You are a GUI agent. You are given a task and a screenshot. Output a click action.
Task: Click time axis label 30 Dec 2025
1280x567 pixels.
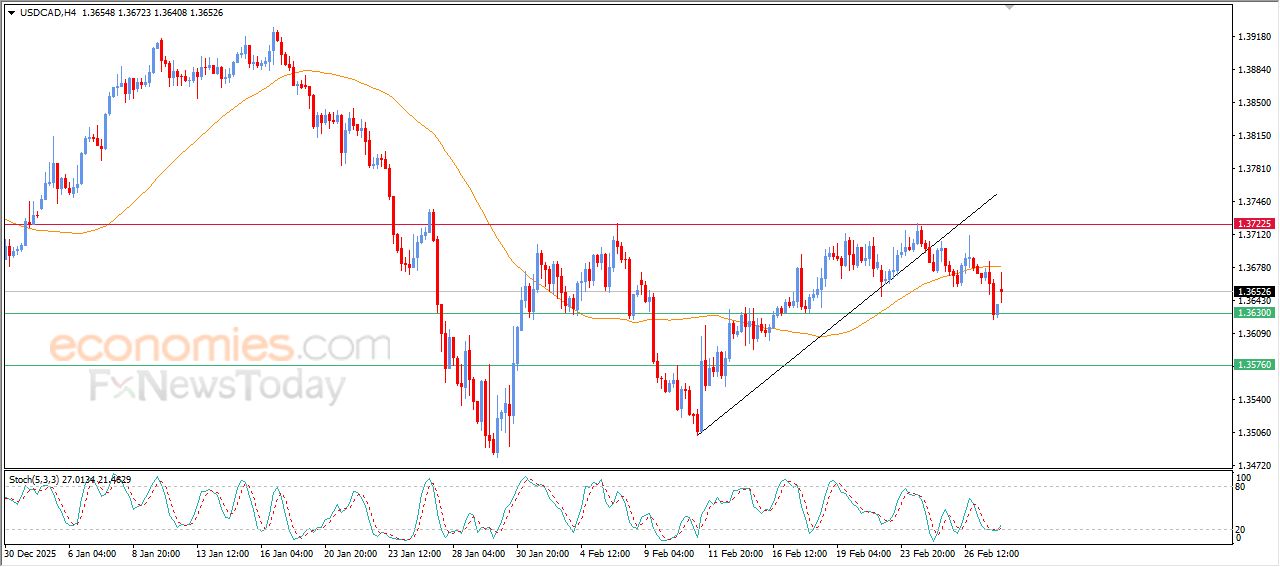pos(28,553)
